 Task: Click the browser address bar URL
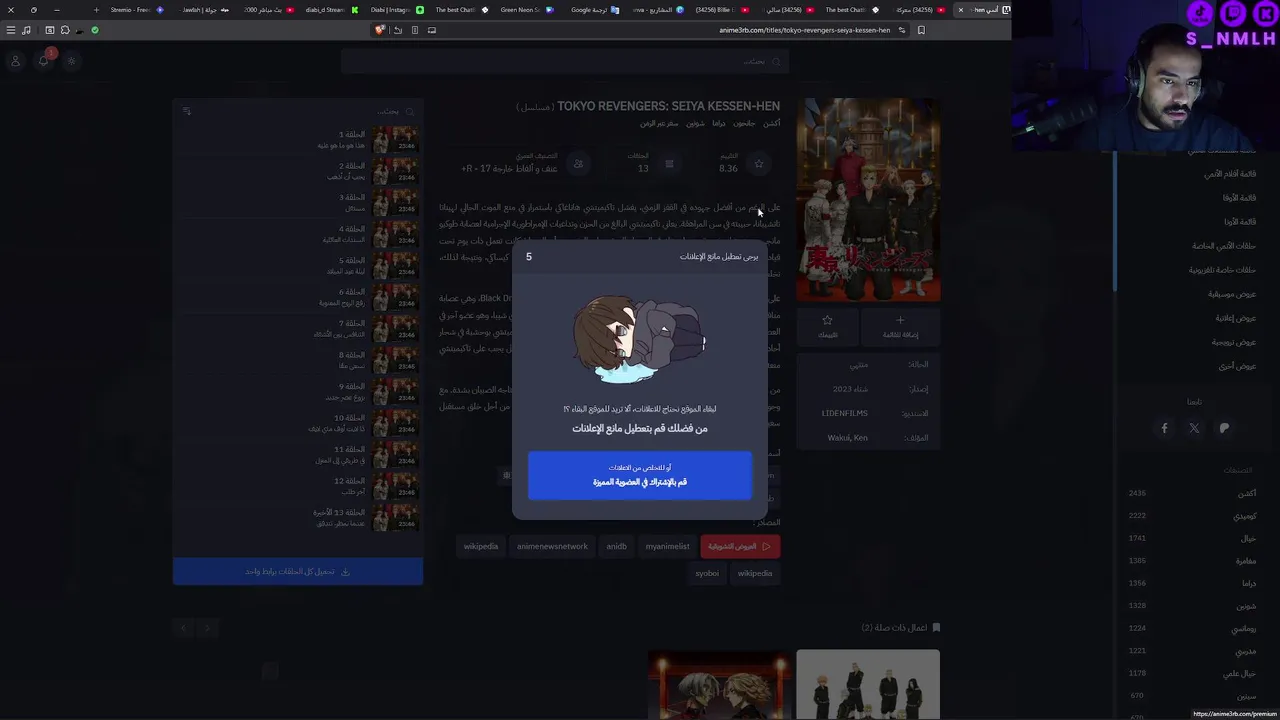[x=804, y=30]
